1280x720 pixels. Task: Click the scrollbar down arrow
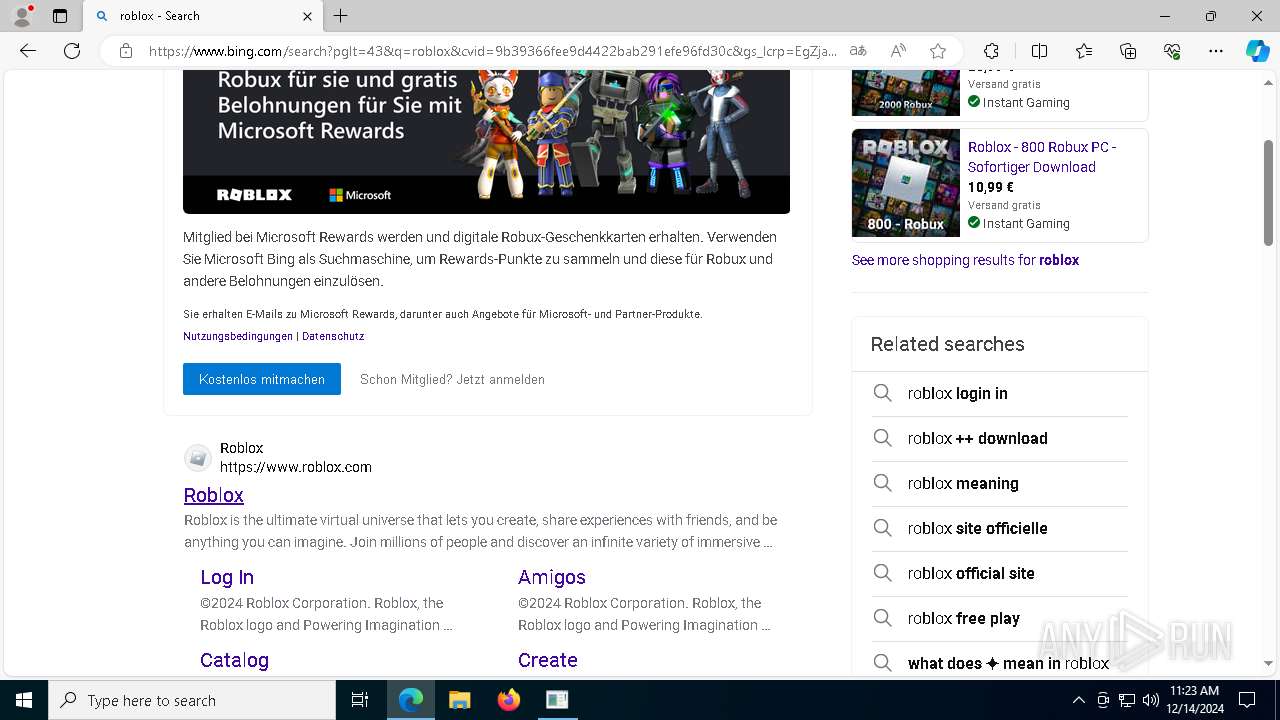pyautogui.click(x=1268, y=663)
